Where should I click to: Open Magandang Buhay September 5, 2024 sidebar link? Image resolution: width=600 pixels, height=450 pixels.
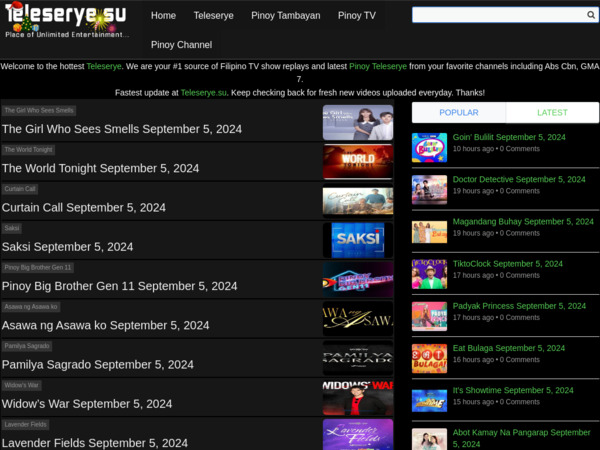coord(523,222)
